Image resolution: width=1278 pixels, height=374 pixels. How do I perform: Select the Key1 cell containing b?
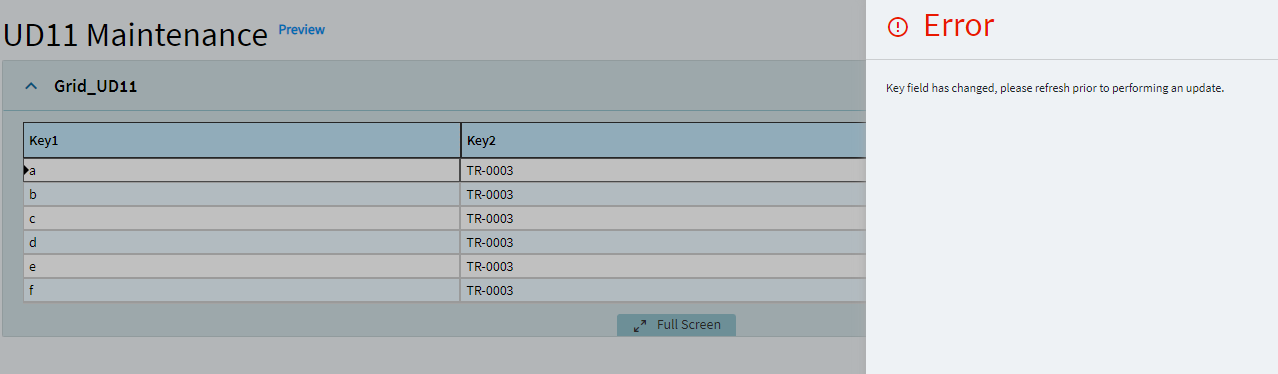coord(242,194)
